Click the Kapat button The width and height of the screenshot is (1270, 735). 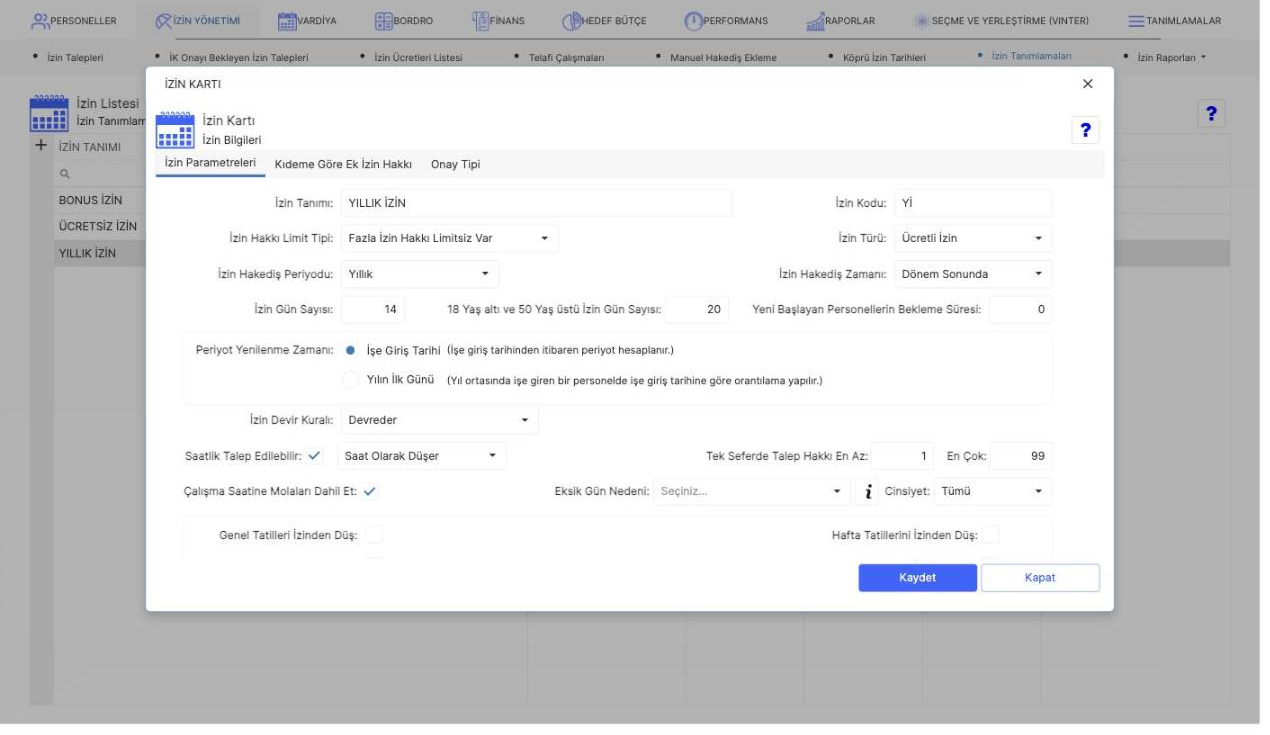1040,577
